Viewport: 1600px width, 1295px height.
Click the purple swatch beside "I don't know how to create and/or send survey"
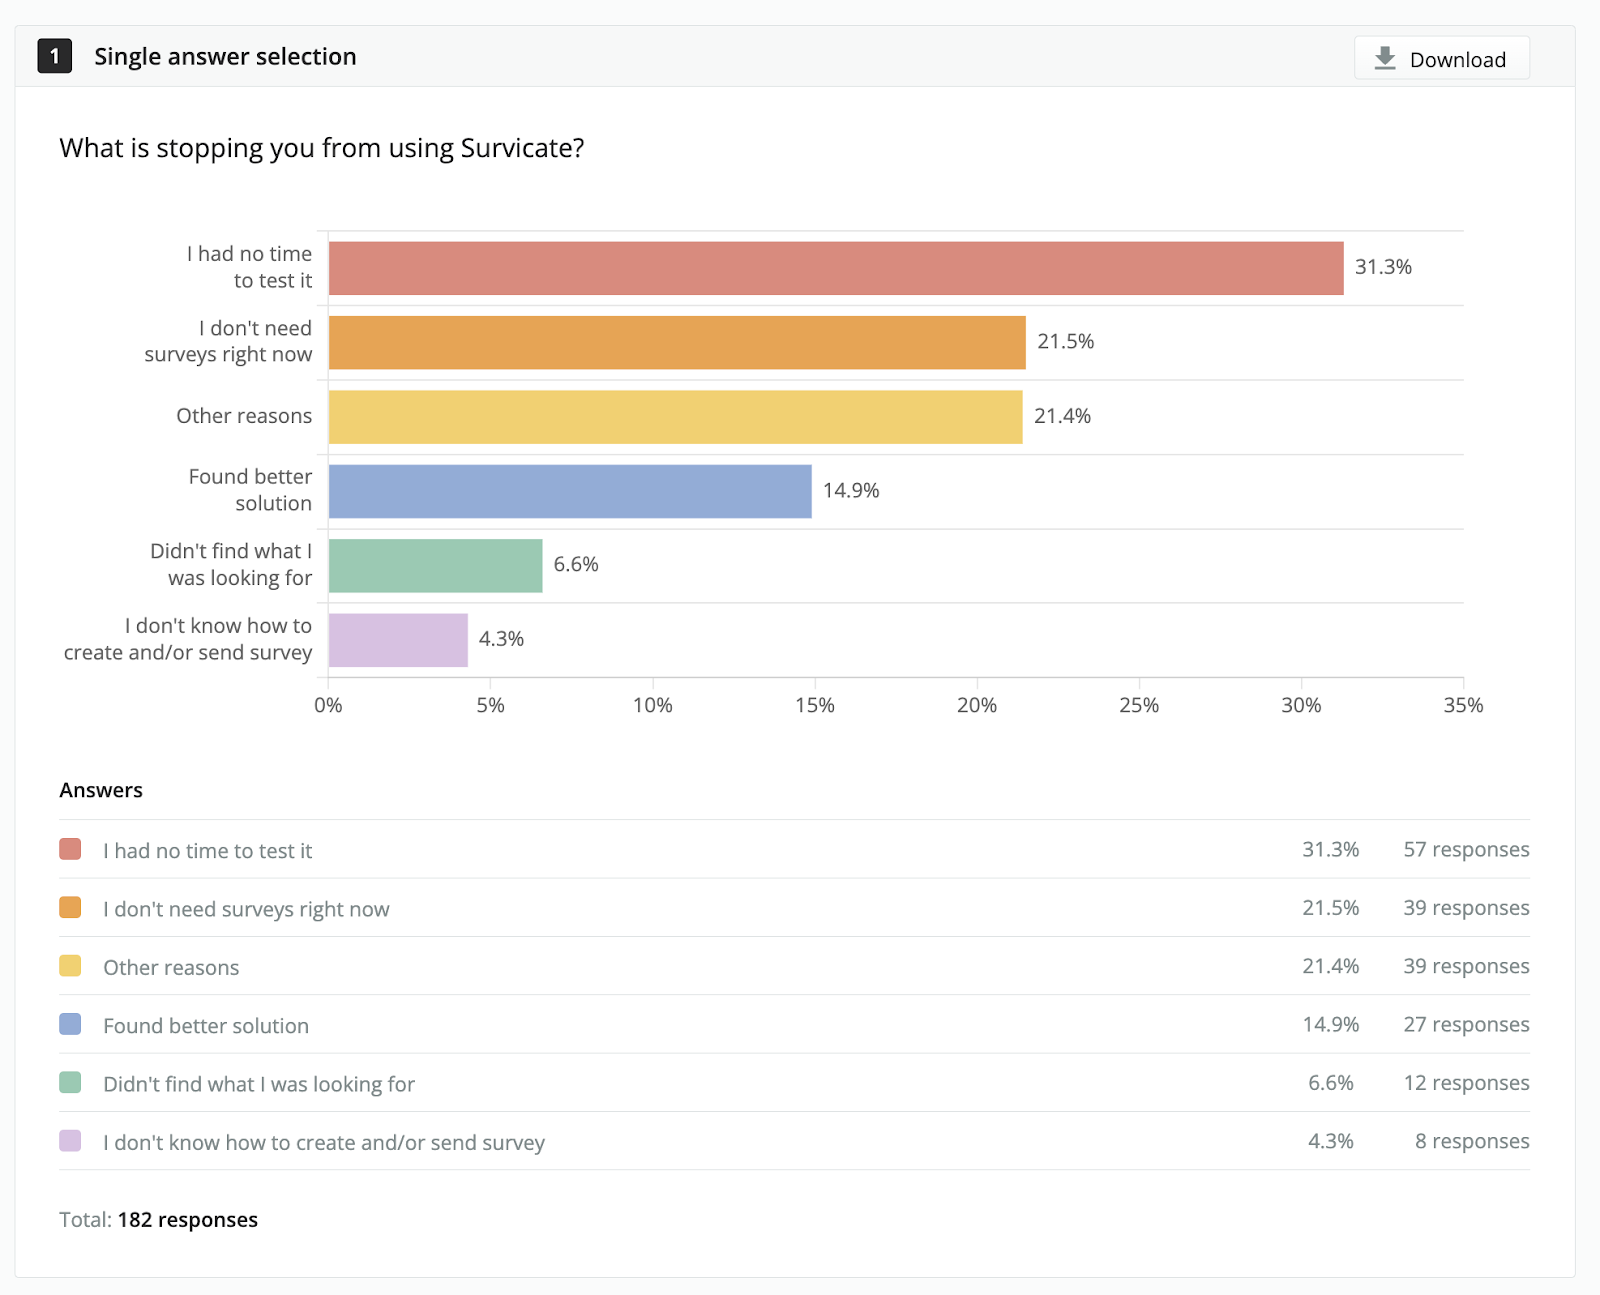pos(70,1140)
